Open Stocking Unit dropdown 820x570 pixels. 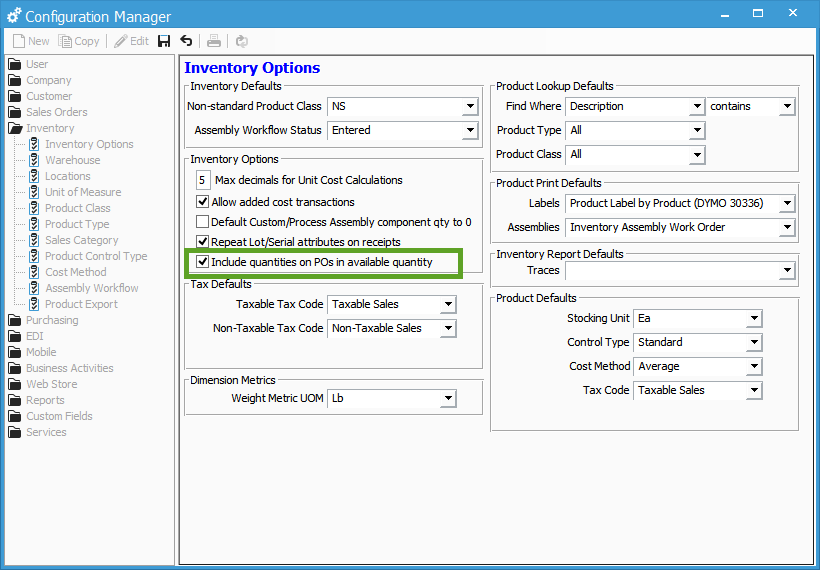coord(754,318)
